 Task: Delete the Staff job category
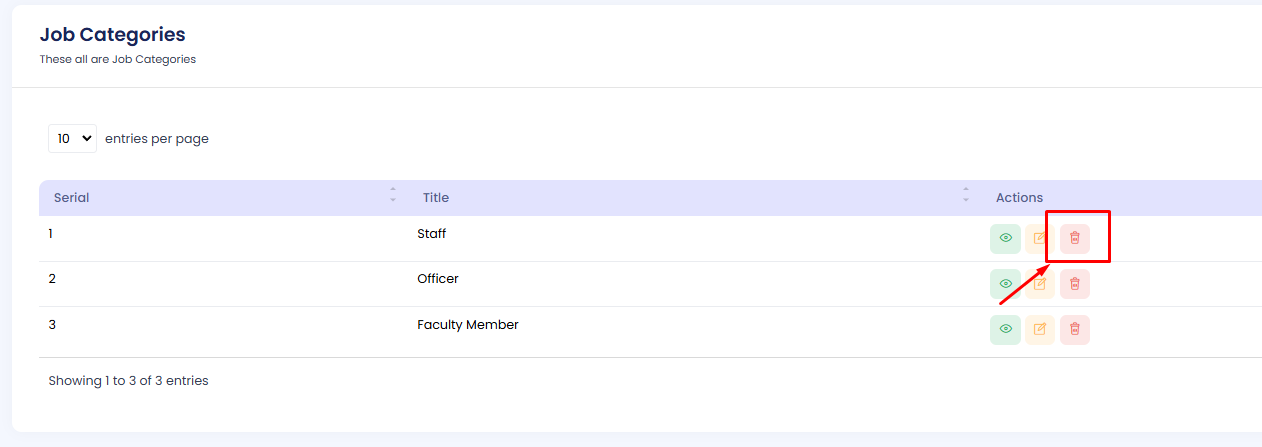(x=1075, y=239)
